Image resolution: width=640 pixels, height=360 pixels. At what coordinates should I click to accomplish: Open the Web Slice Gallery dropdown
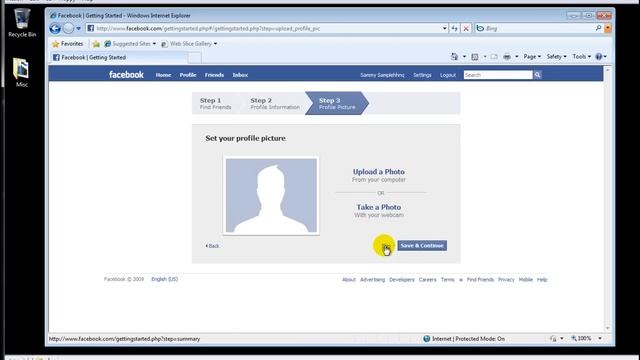click(x=189, y=44)
